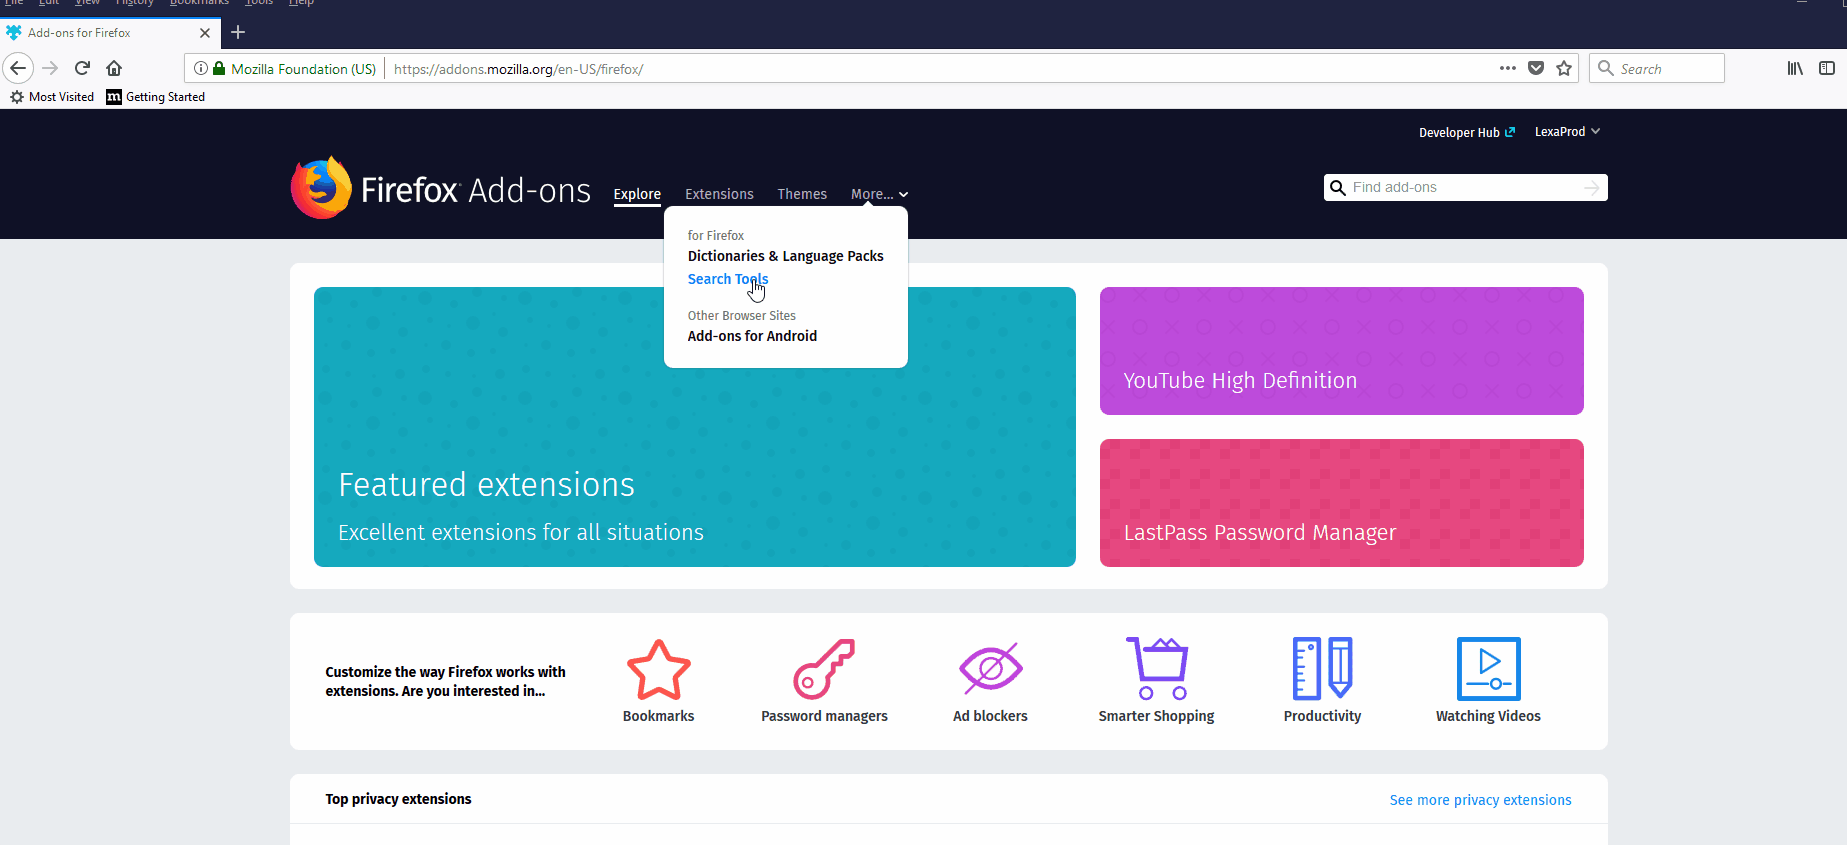Choose Search Tools from the dropdown
The width and height of the screenshot is (1847, 845).
coord(728,279)
